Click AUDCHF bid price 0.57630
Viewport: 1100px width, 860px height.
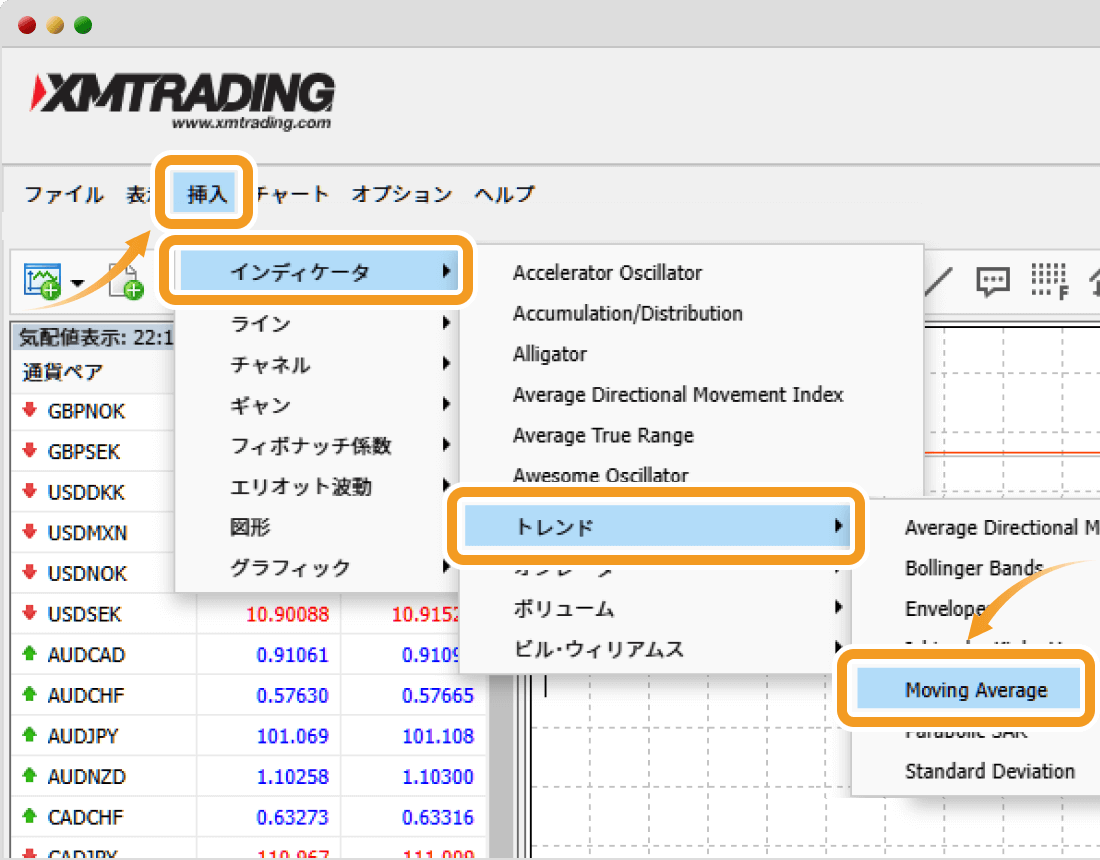coord(292,696)
